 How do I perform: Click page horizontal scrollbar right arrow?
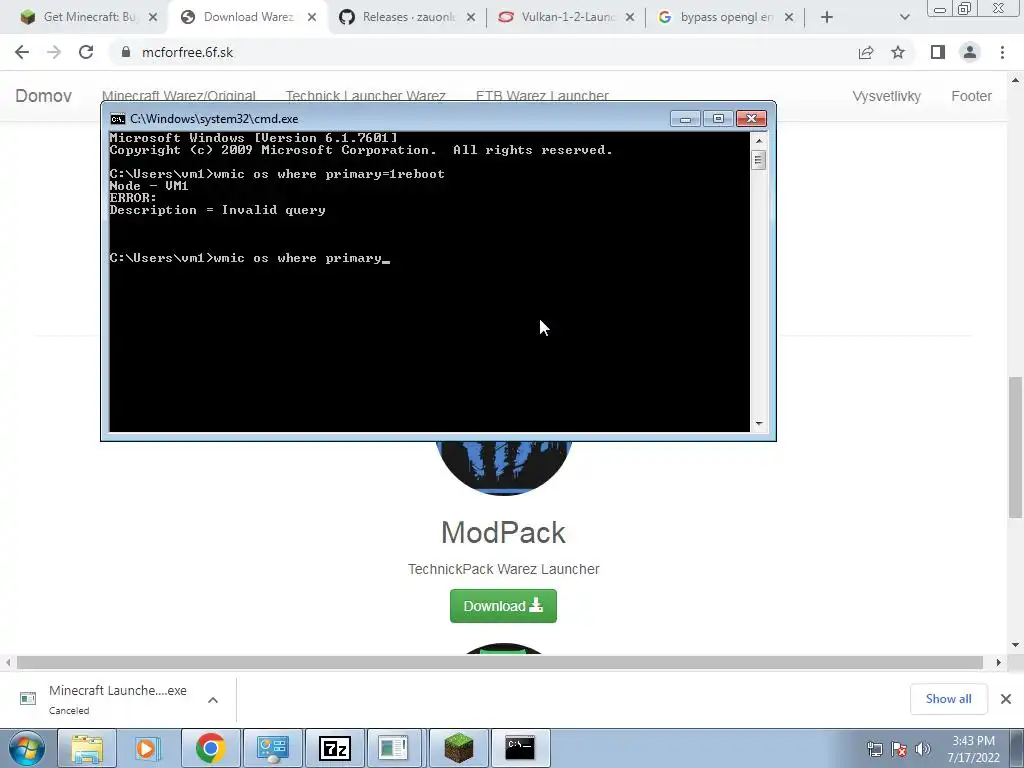point(999,662)
